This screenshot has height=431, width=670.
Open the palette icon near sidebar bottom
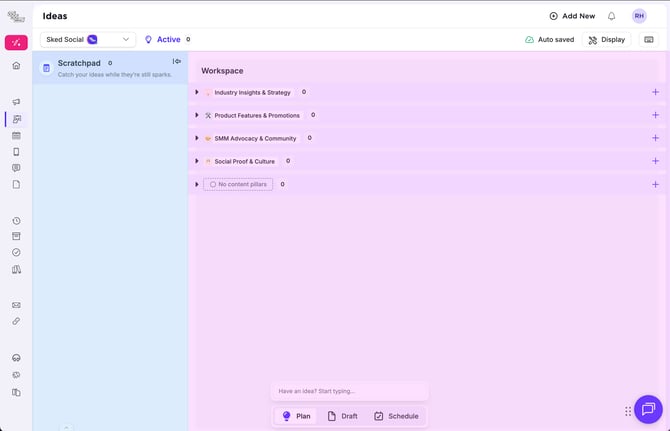coord(16,375)
